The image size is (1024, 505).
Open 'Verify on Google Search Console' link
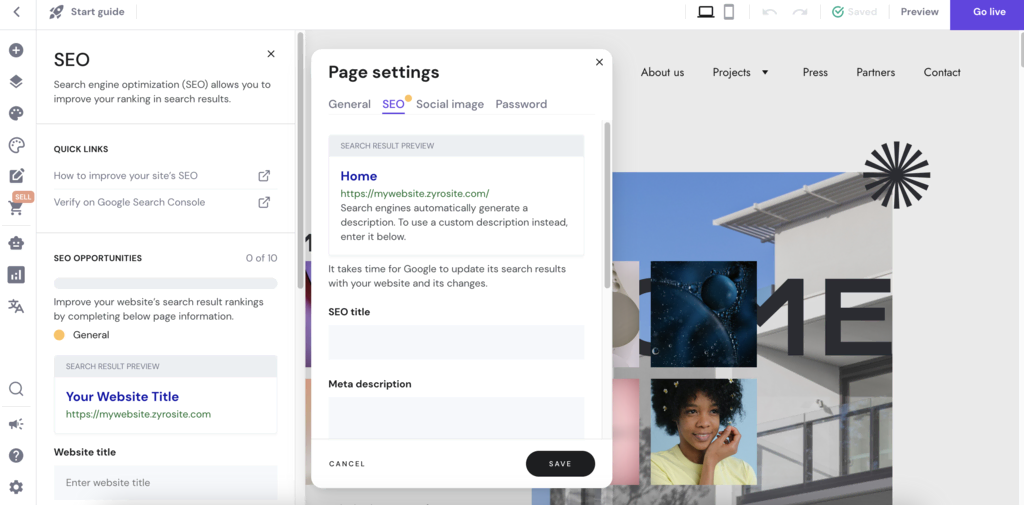(x=162, y=203)
